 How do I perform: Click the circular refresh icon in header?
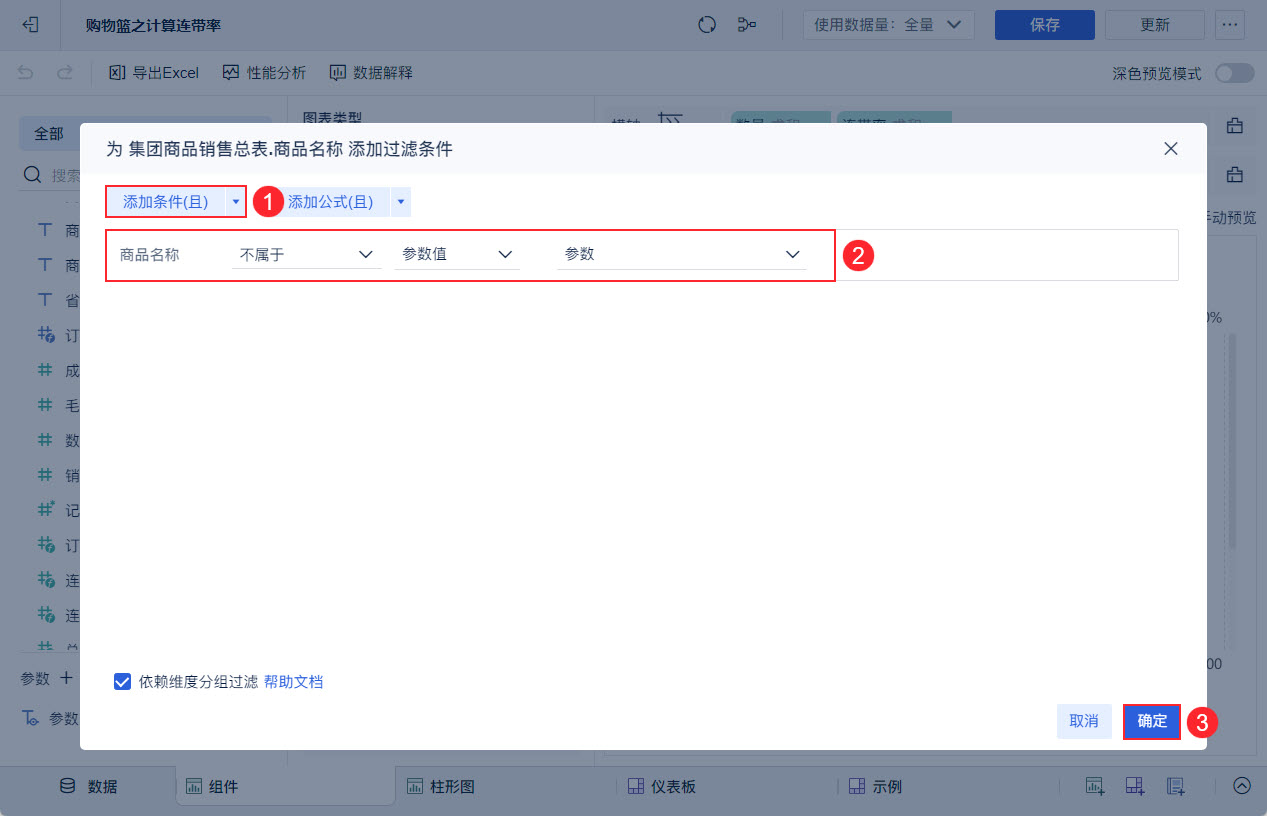pos(707,25)
